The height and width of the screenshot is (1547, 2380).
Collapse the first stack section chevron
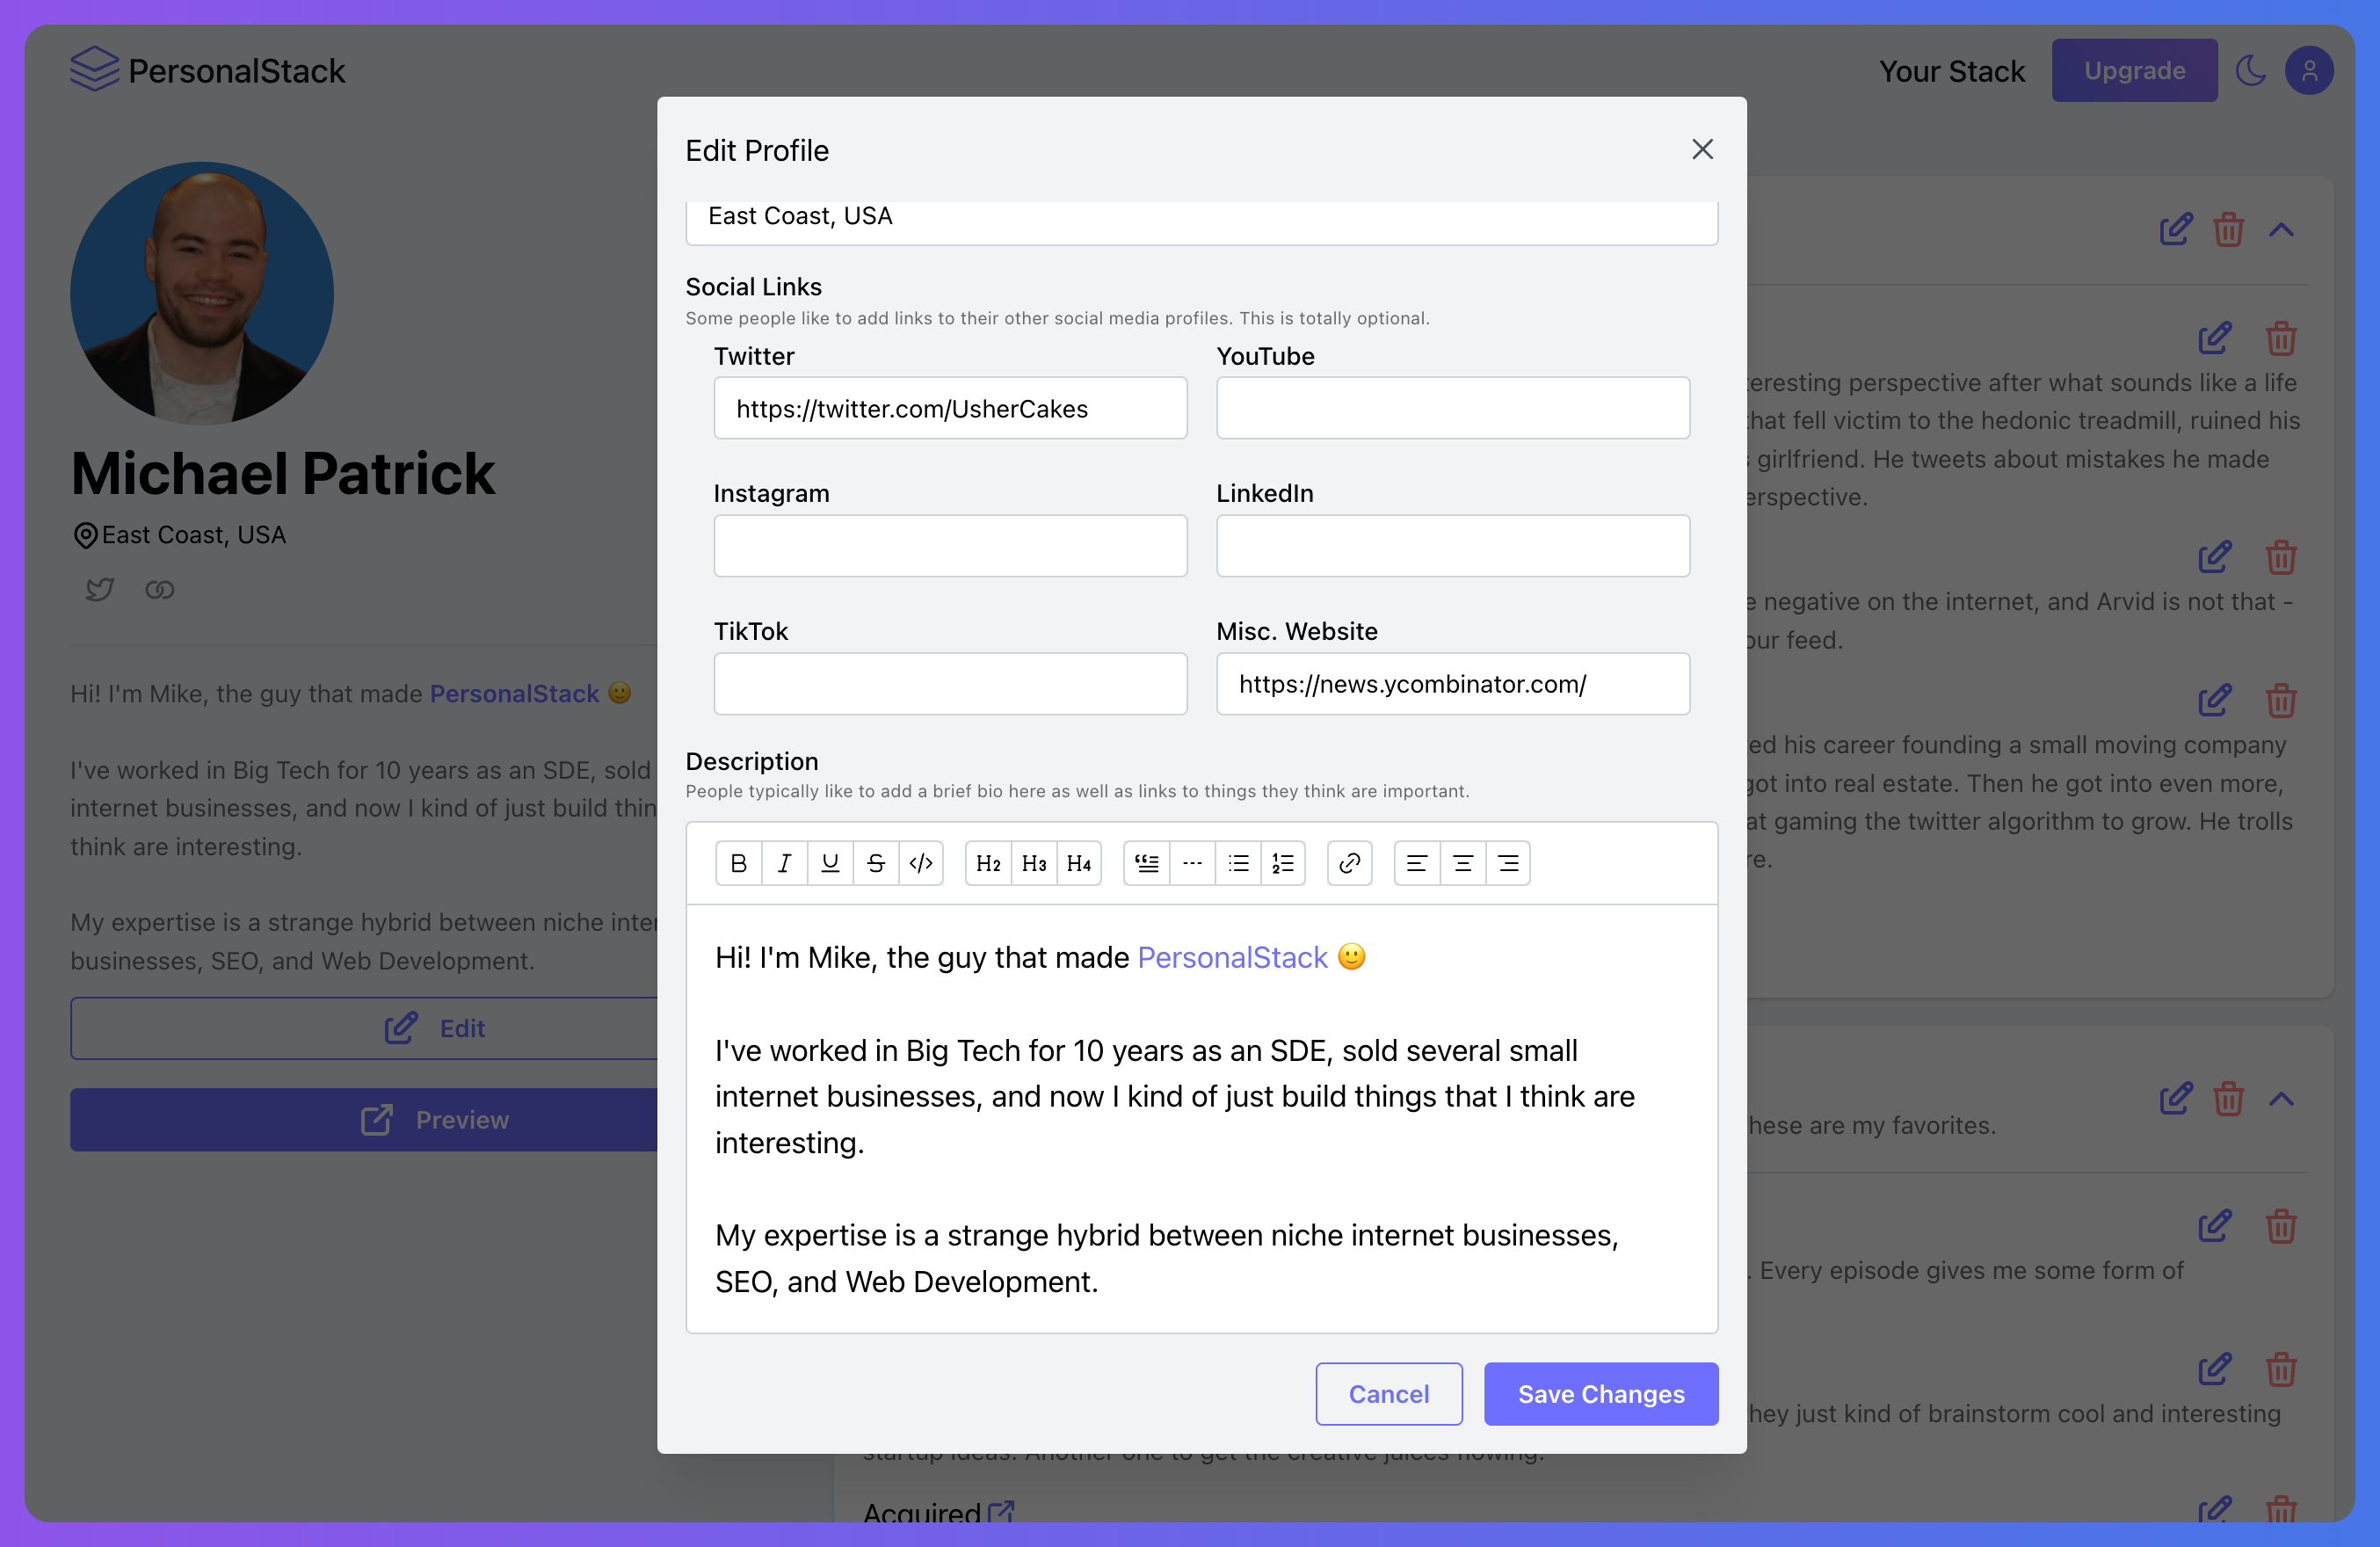point(2281,230)
